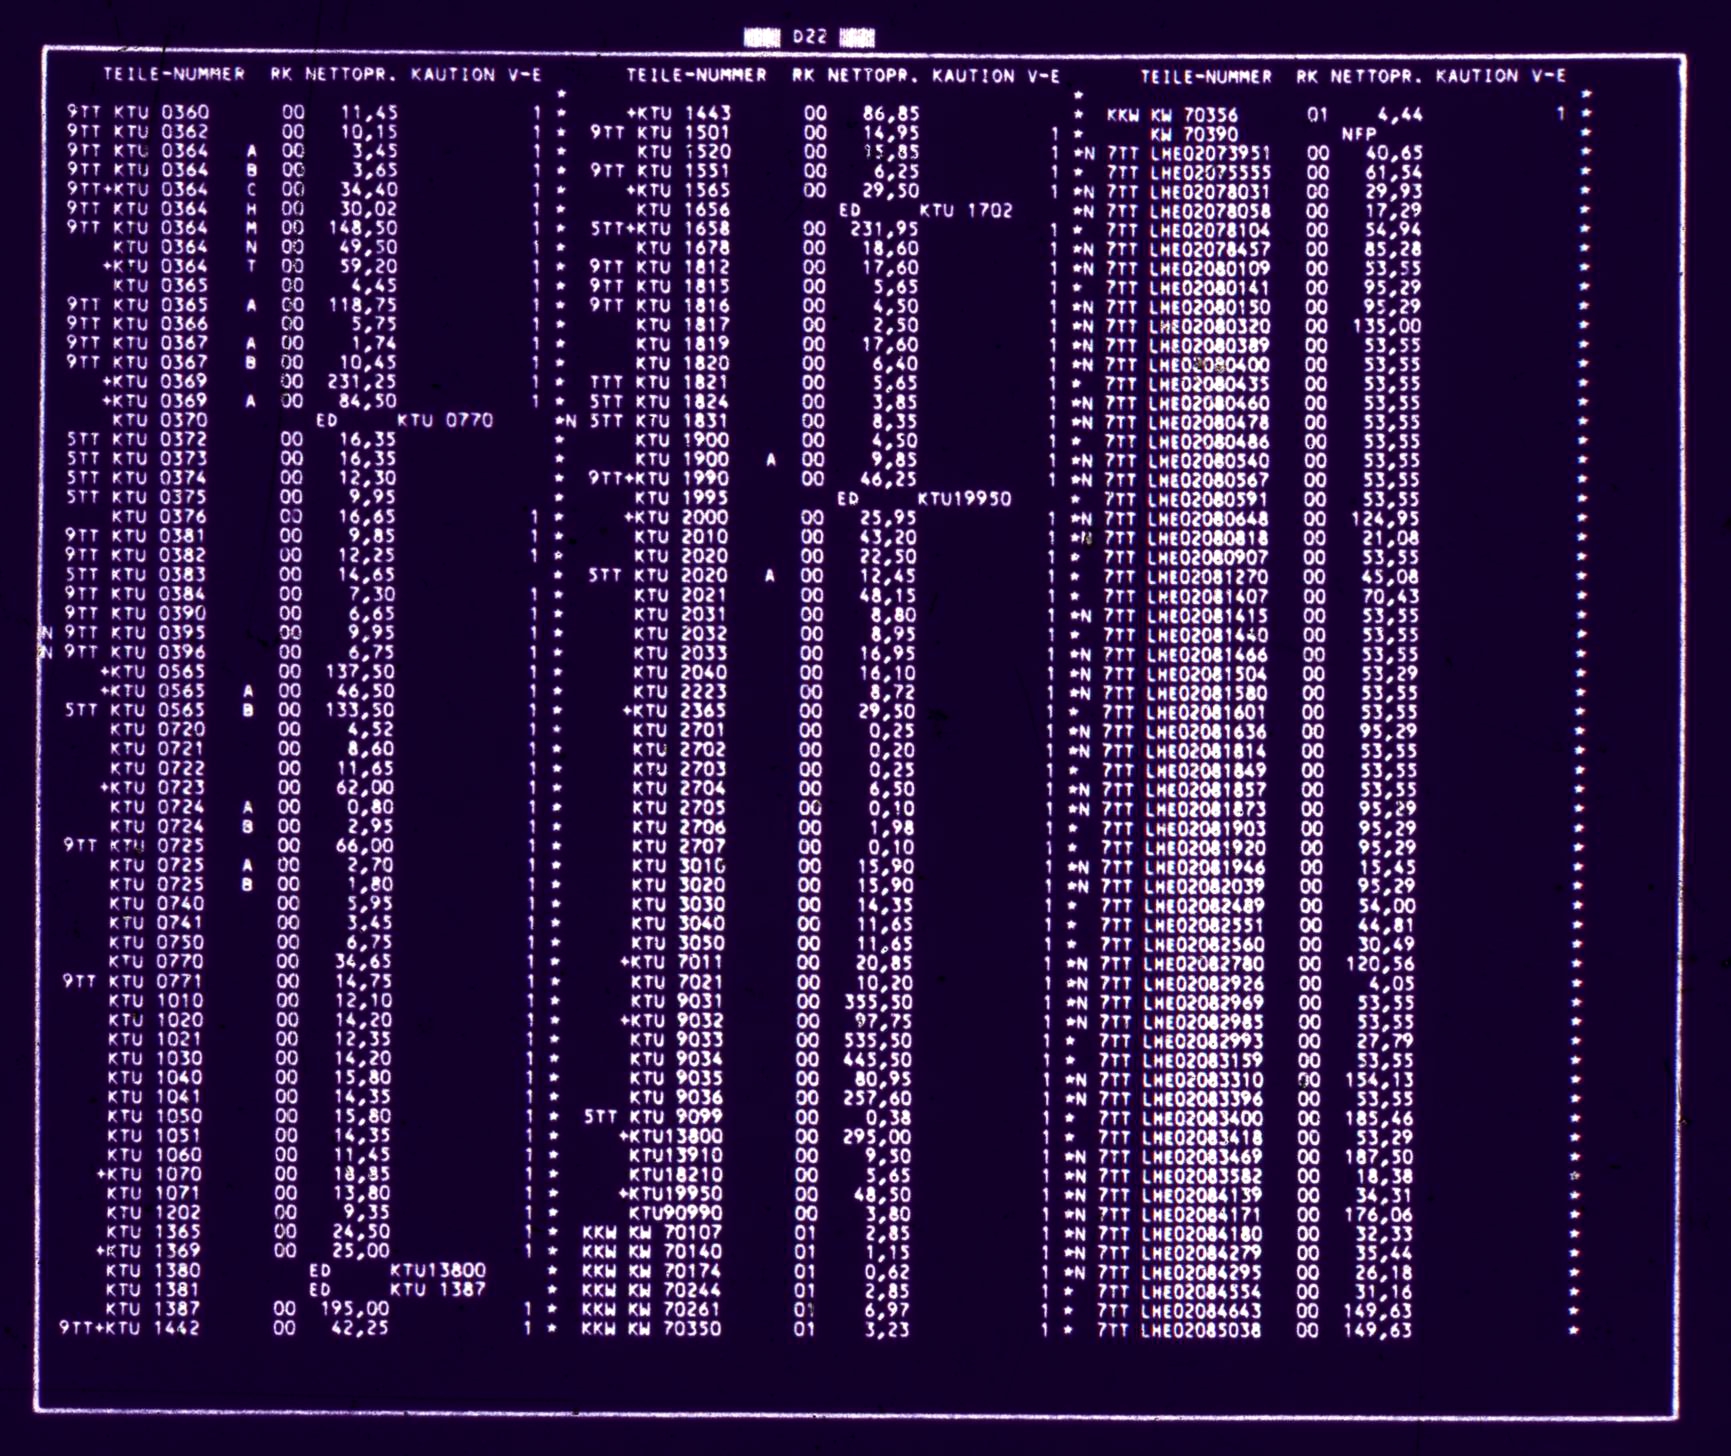Select part number KTU 1060

pyautogui.click(x=155, y=1155)
